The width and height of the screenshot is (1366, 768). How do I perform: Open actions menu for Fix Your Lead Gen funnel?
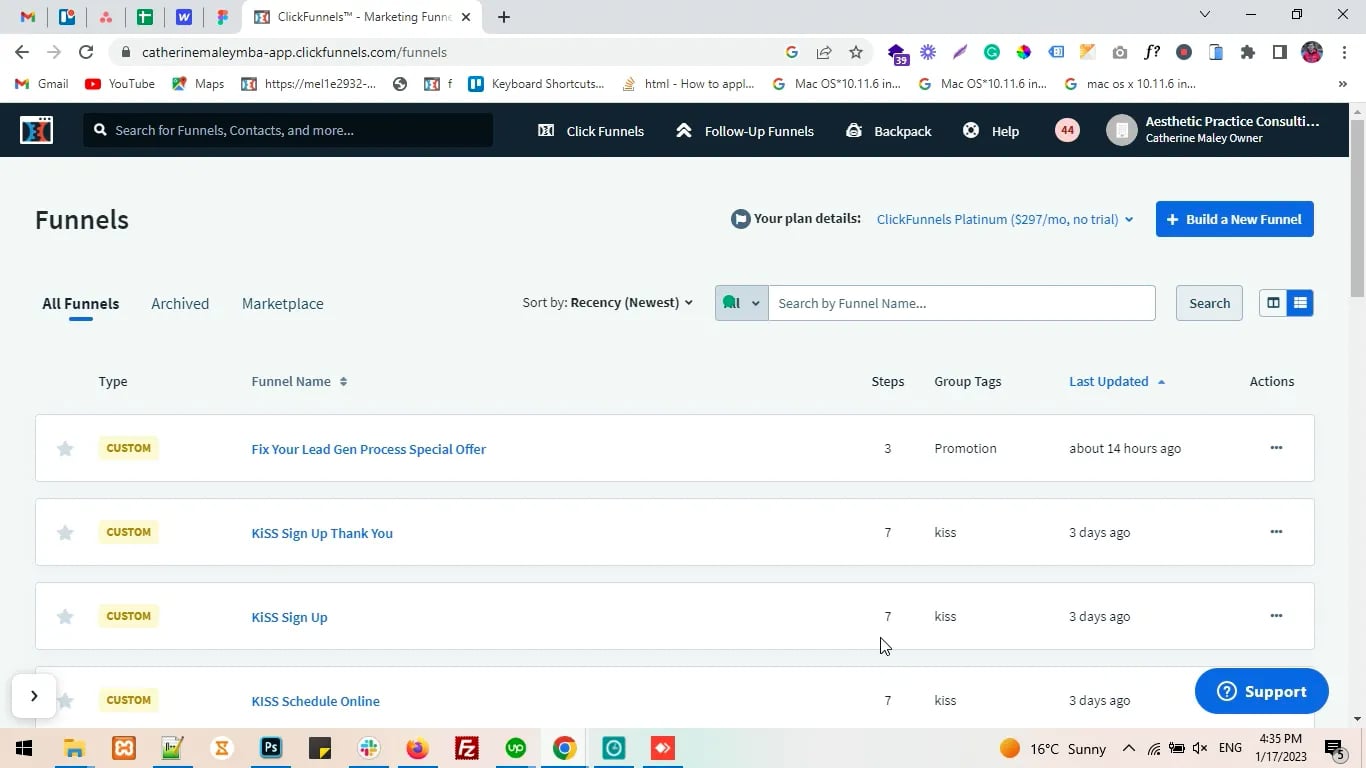[1276, 448]
